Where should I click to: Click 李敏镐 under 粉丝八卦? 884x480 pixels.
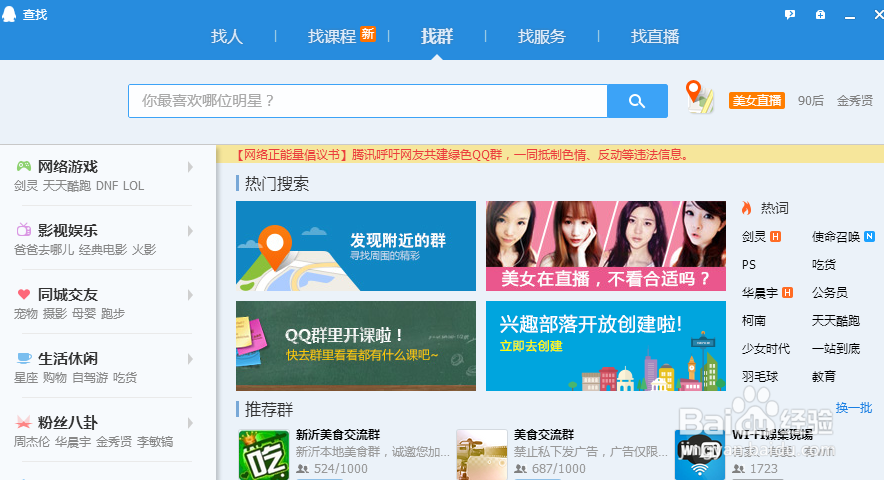[x=155, y=442]
